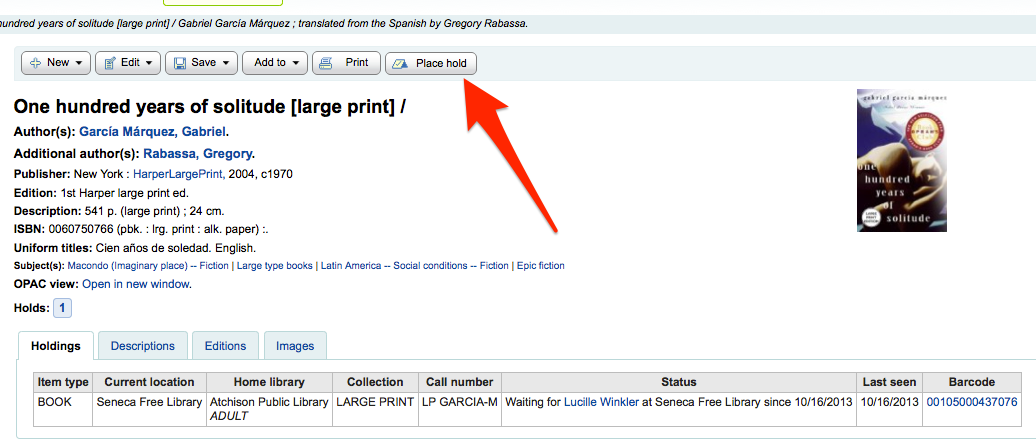Click the book cover thumbnail
Screen dimensions: 1036x445
tap(901, 161)
